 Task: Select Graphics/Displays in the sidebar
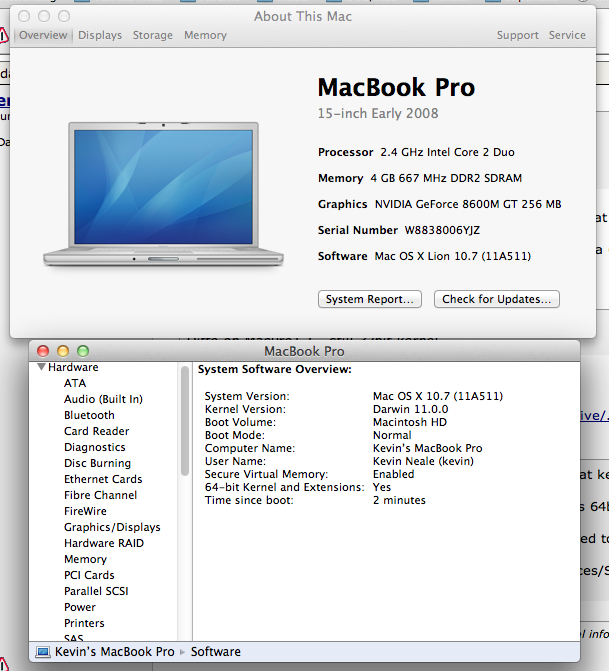tap(112, 527)
